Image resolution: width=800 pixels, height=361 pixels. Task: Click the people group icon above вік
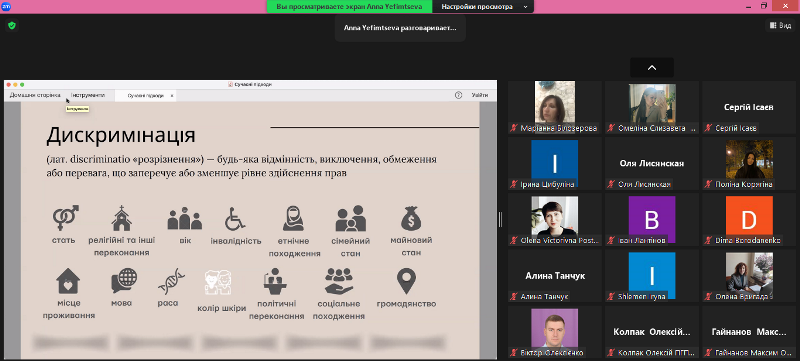click(185, 218)
